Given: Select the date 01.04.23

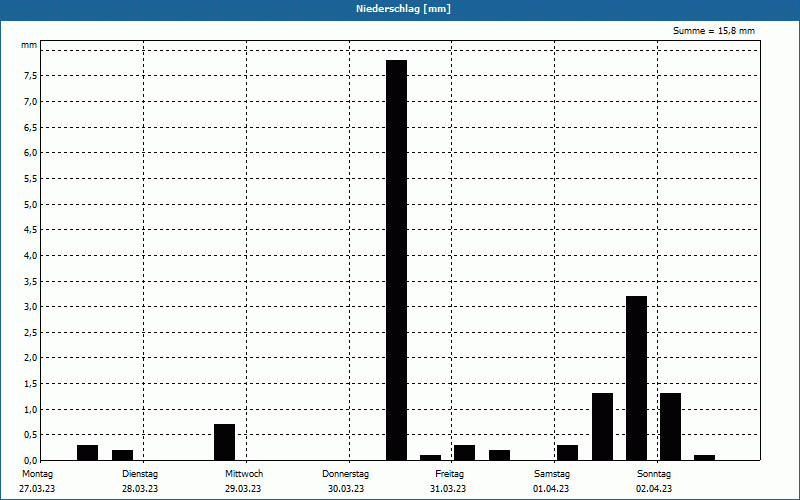Looking at the screenshot, I should tap(551, 489).
